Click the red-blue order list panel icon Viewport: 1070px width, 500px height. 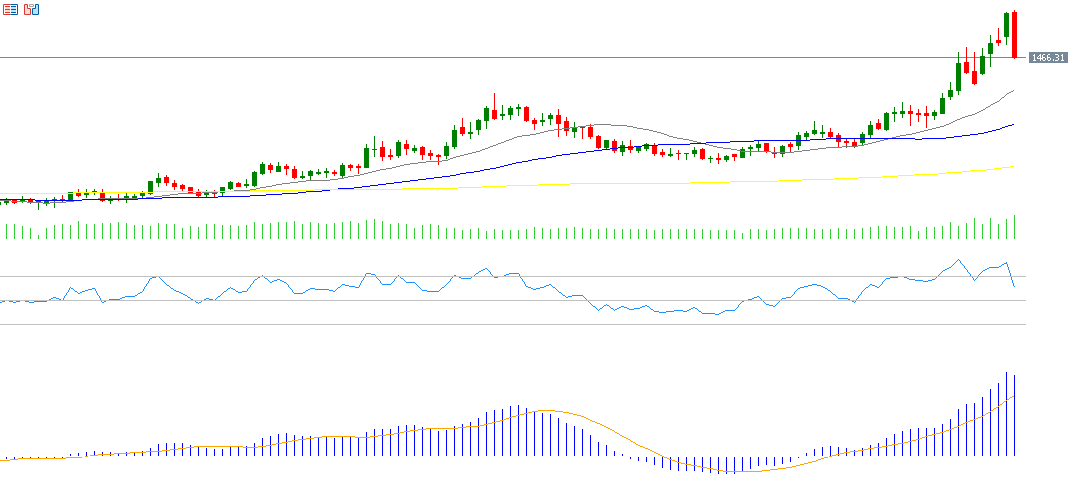[10, 9]
